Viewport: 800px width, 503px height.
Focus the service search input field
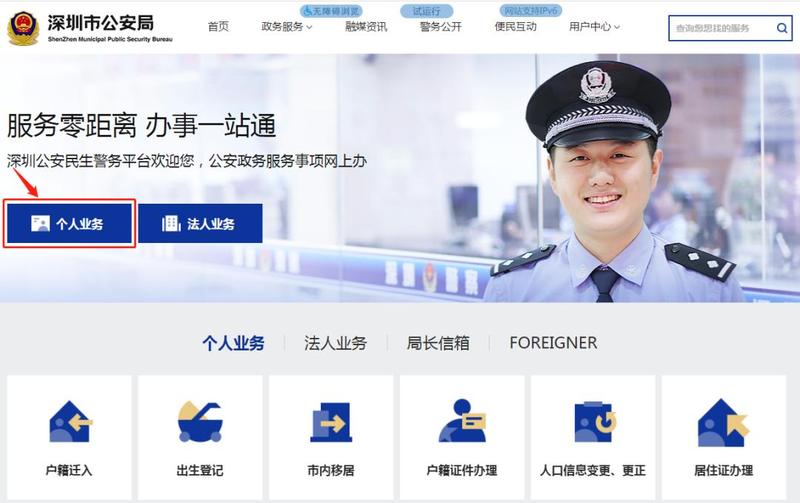tap(722, 28)
